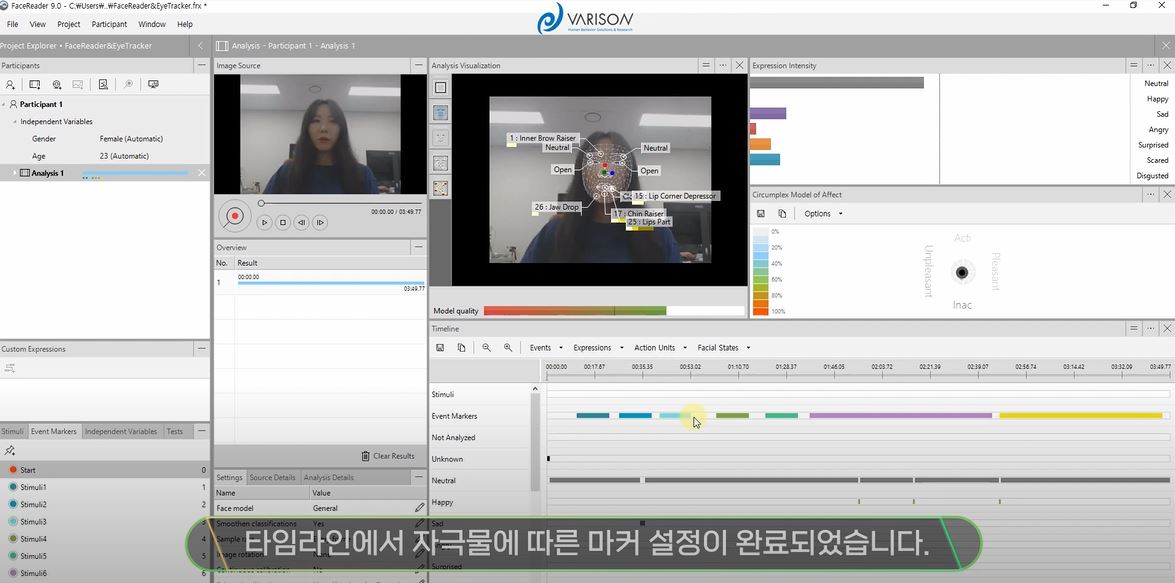Play the analysis video
Image resolution: width=1175 pixels, height=583 pixels.
click(264, 222)
